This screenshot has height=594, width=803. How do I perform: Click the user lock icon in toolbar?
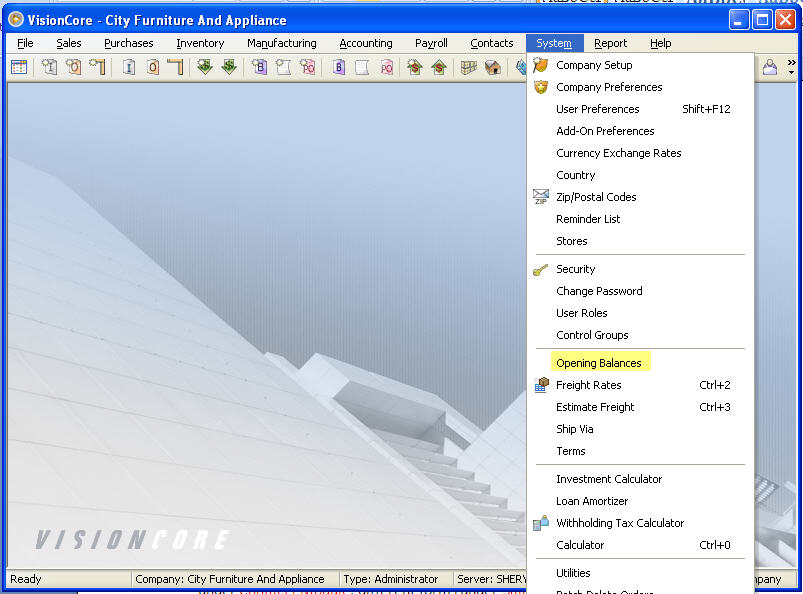[770, 67]
